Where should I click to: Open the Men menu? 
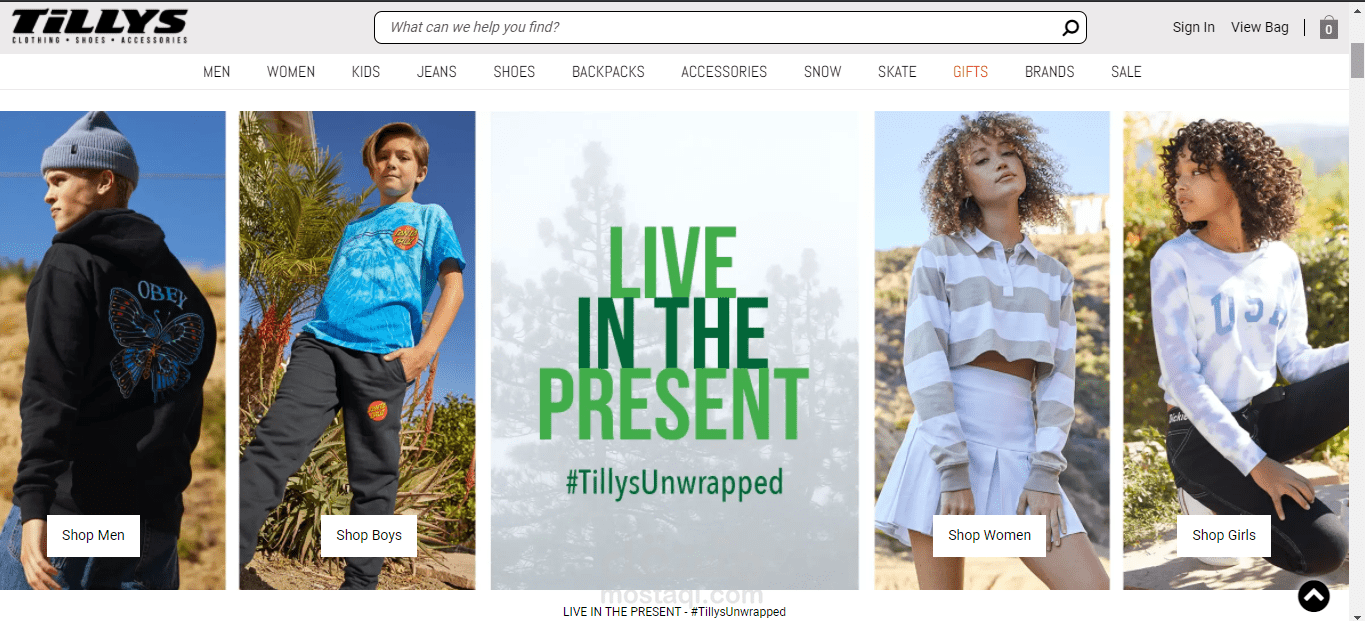217,72
